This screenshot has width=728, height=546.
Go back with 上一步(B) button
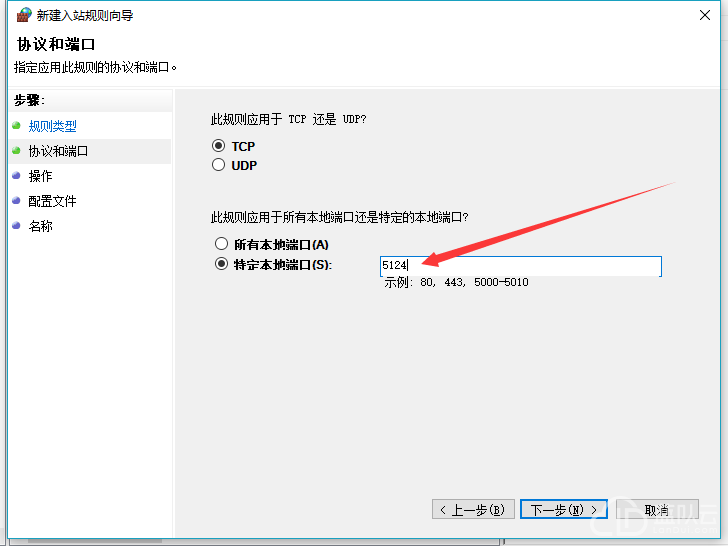click(473, 510)
